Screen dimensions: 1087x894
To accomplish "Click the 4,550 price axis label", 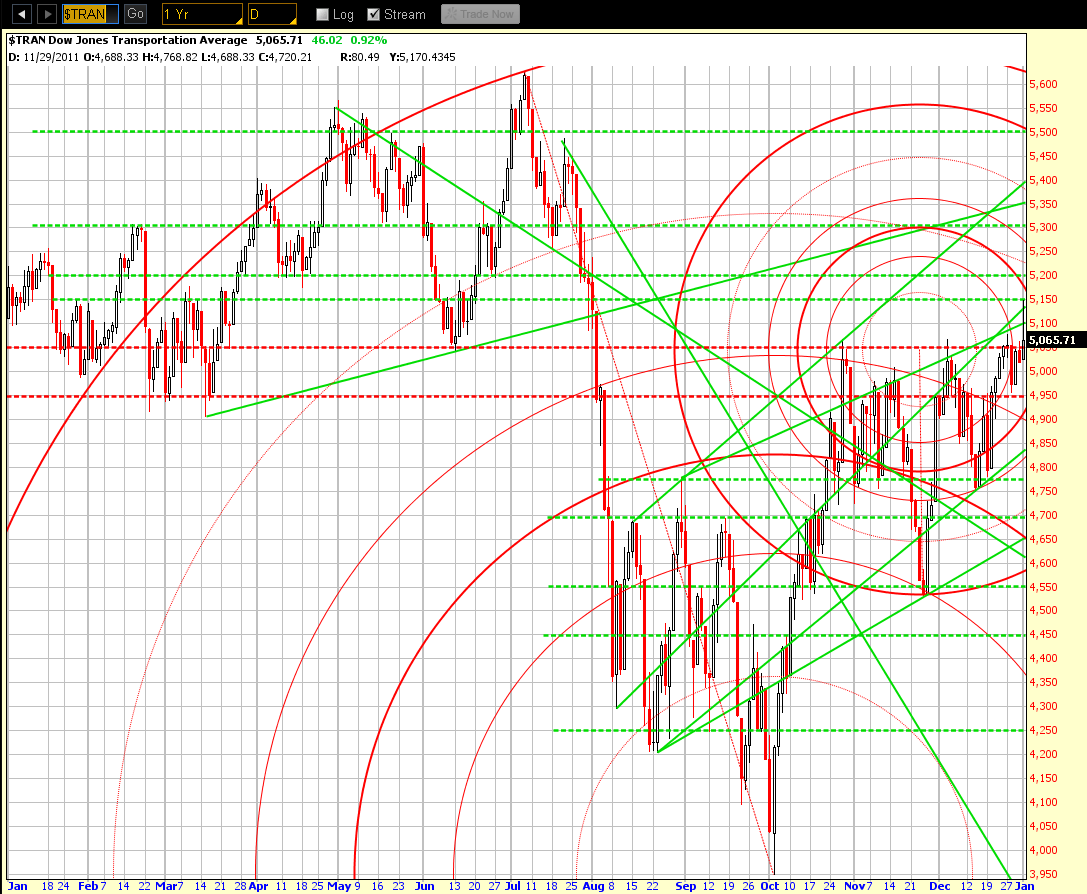I will tap(1043, 587).
